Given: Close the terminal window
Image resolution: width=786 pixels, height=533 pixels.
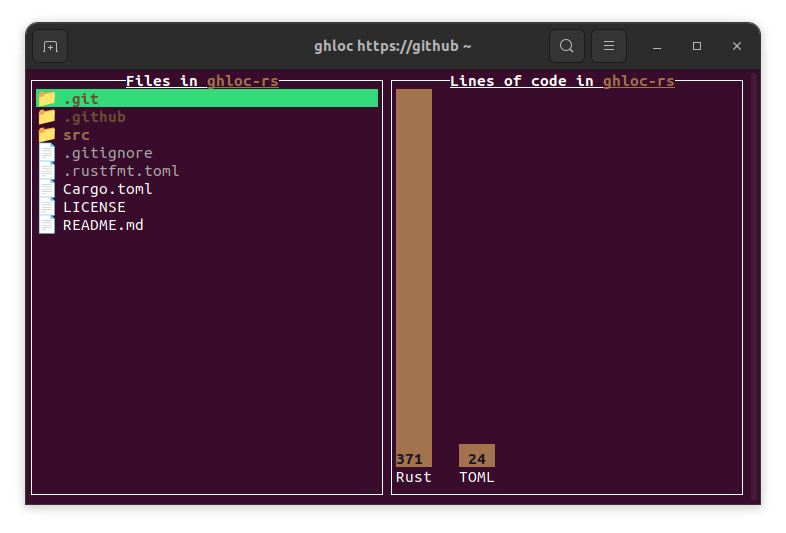Looking at the screenshot, I should click(736, 46).
